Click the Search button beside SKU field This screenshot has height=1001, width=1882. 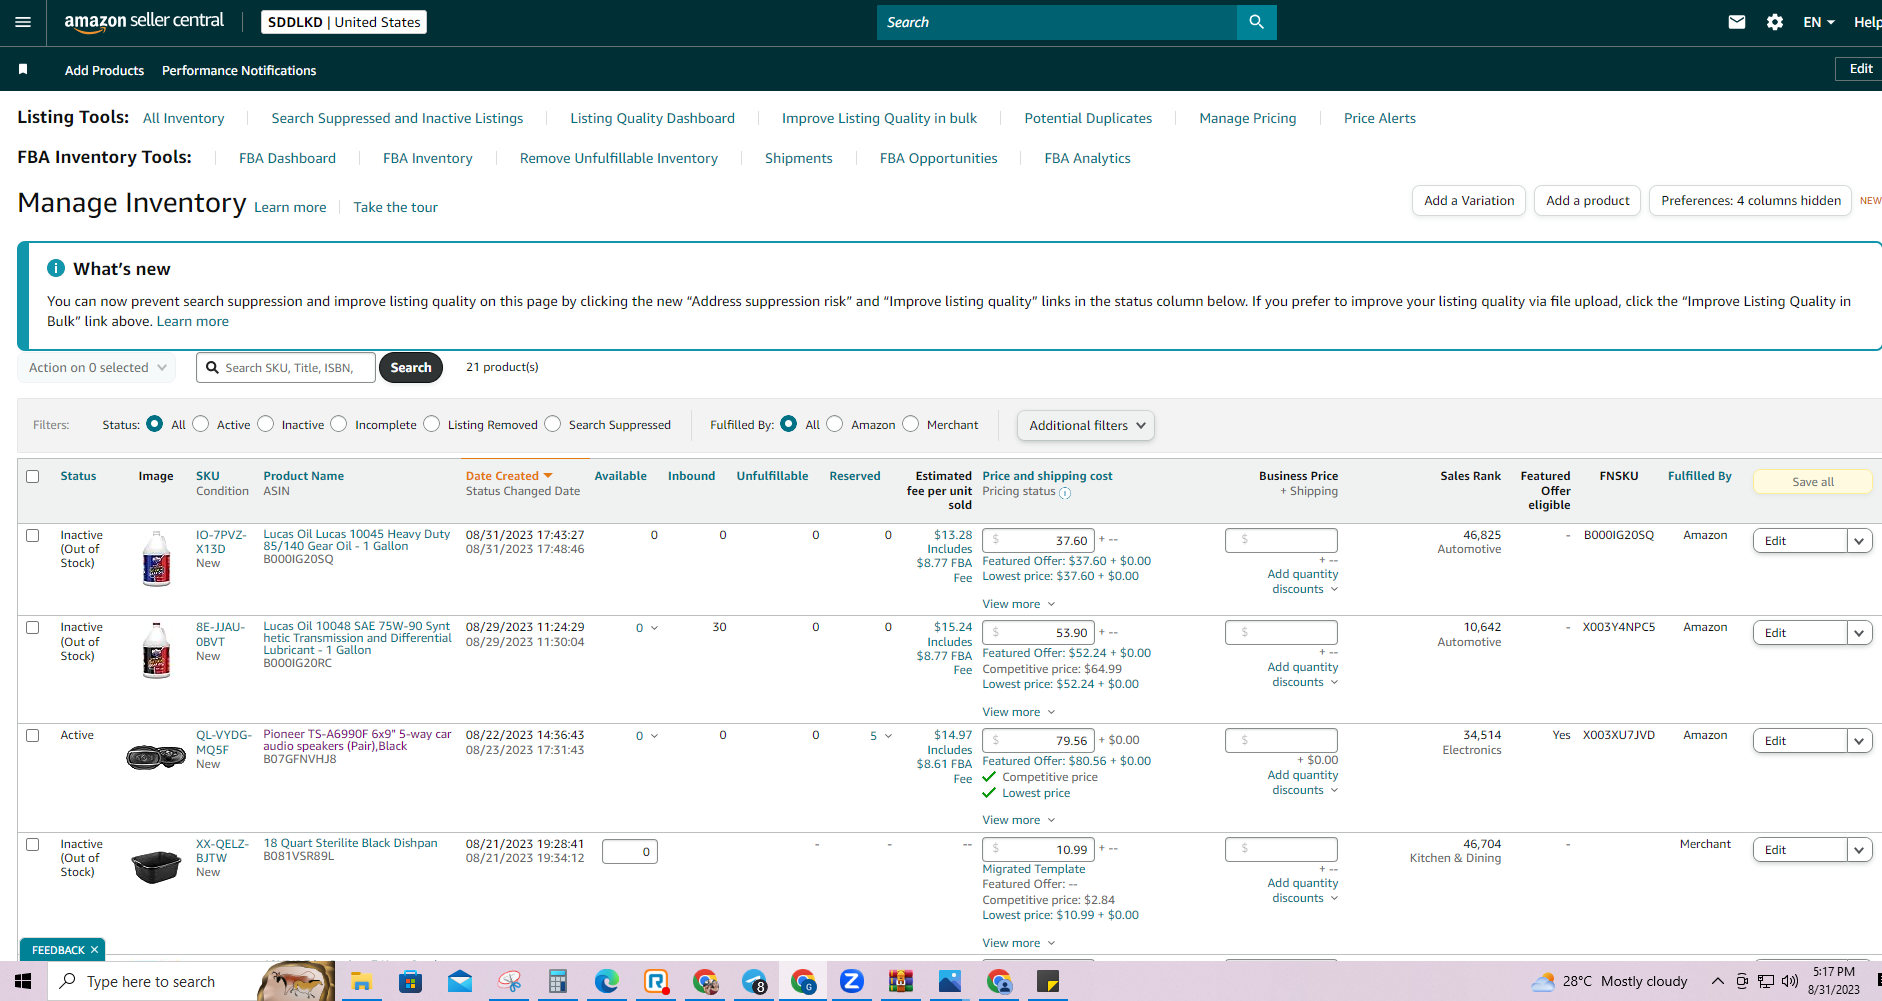click(x=411, y=368)
